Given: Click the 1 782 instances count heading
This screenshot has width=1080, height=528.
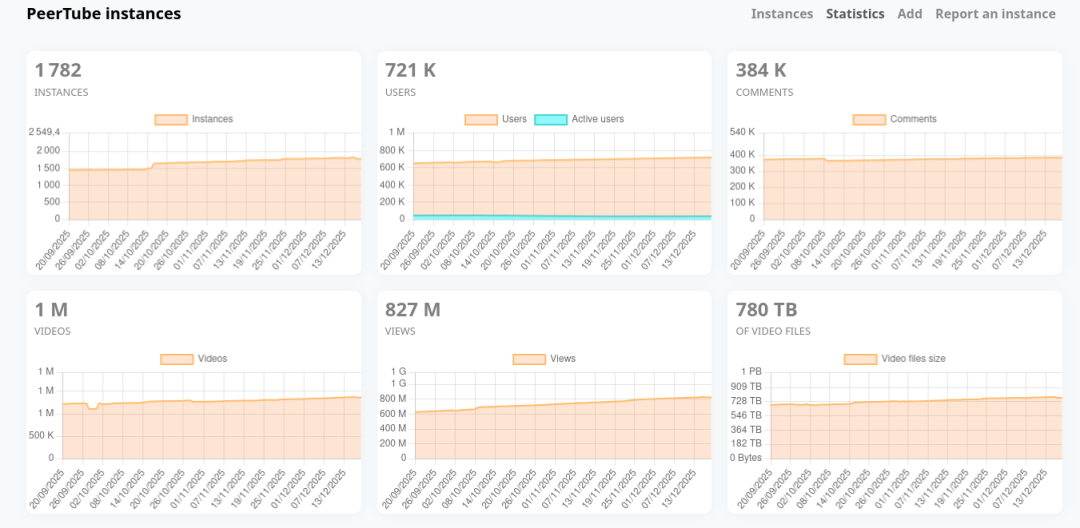Looking at the screenshot, I should (x=58, y=70).
